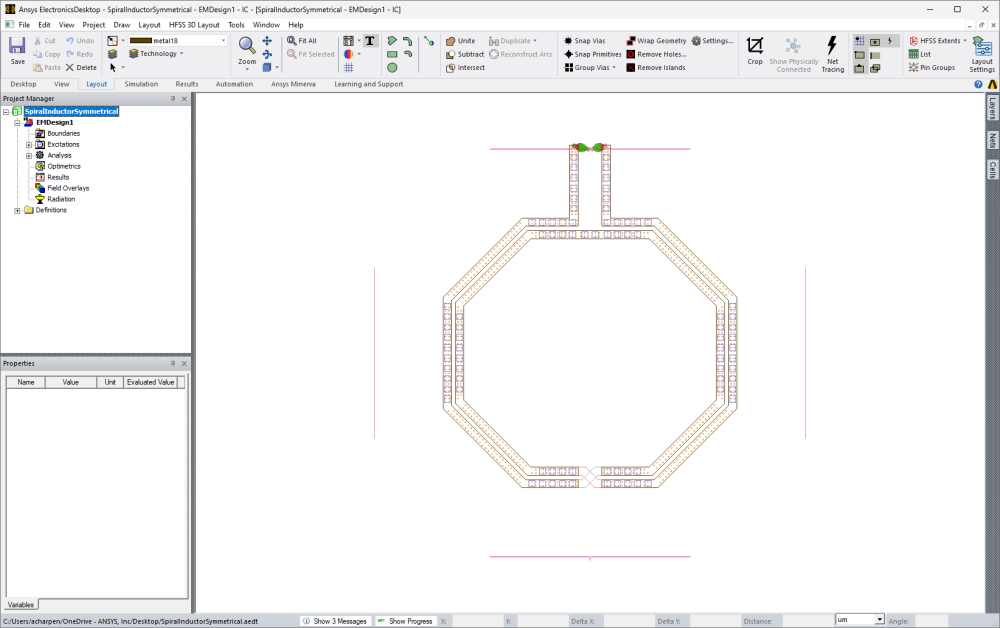Image resolution: width=1000 pixels, height=628 pixels.
Task: Switch to the Simulation ribbon tab
Action: [x=140, y=84]
